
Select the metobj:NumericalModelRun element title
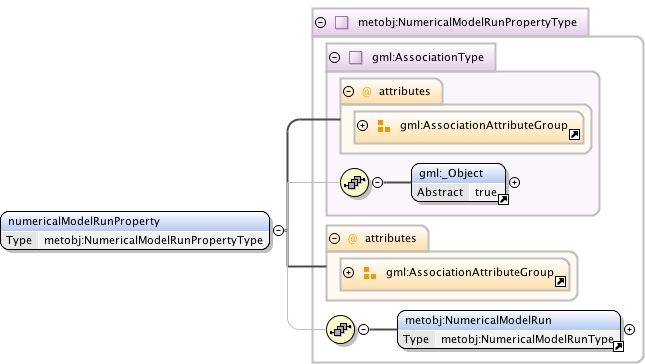tap(478, 320)
